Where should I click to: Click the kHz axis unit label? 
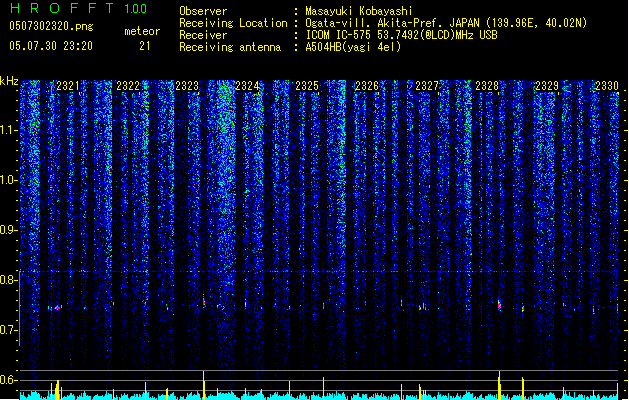(x=9, y=81)
